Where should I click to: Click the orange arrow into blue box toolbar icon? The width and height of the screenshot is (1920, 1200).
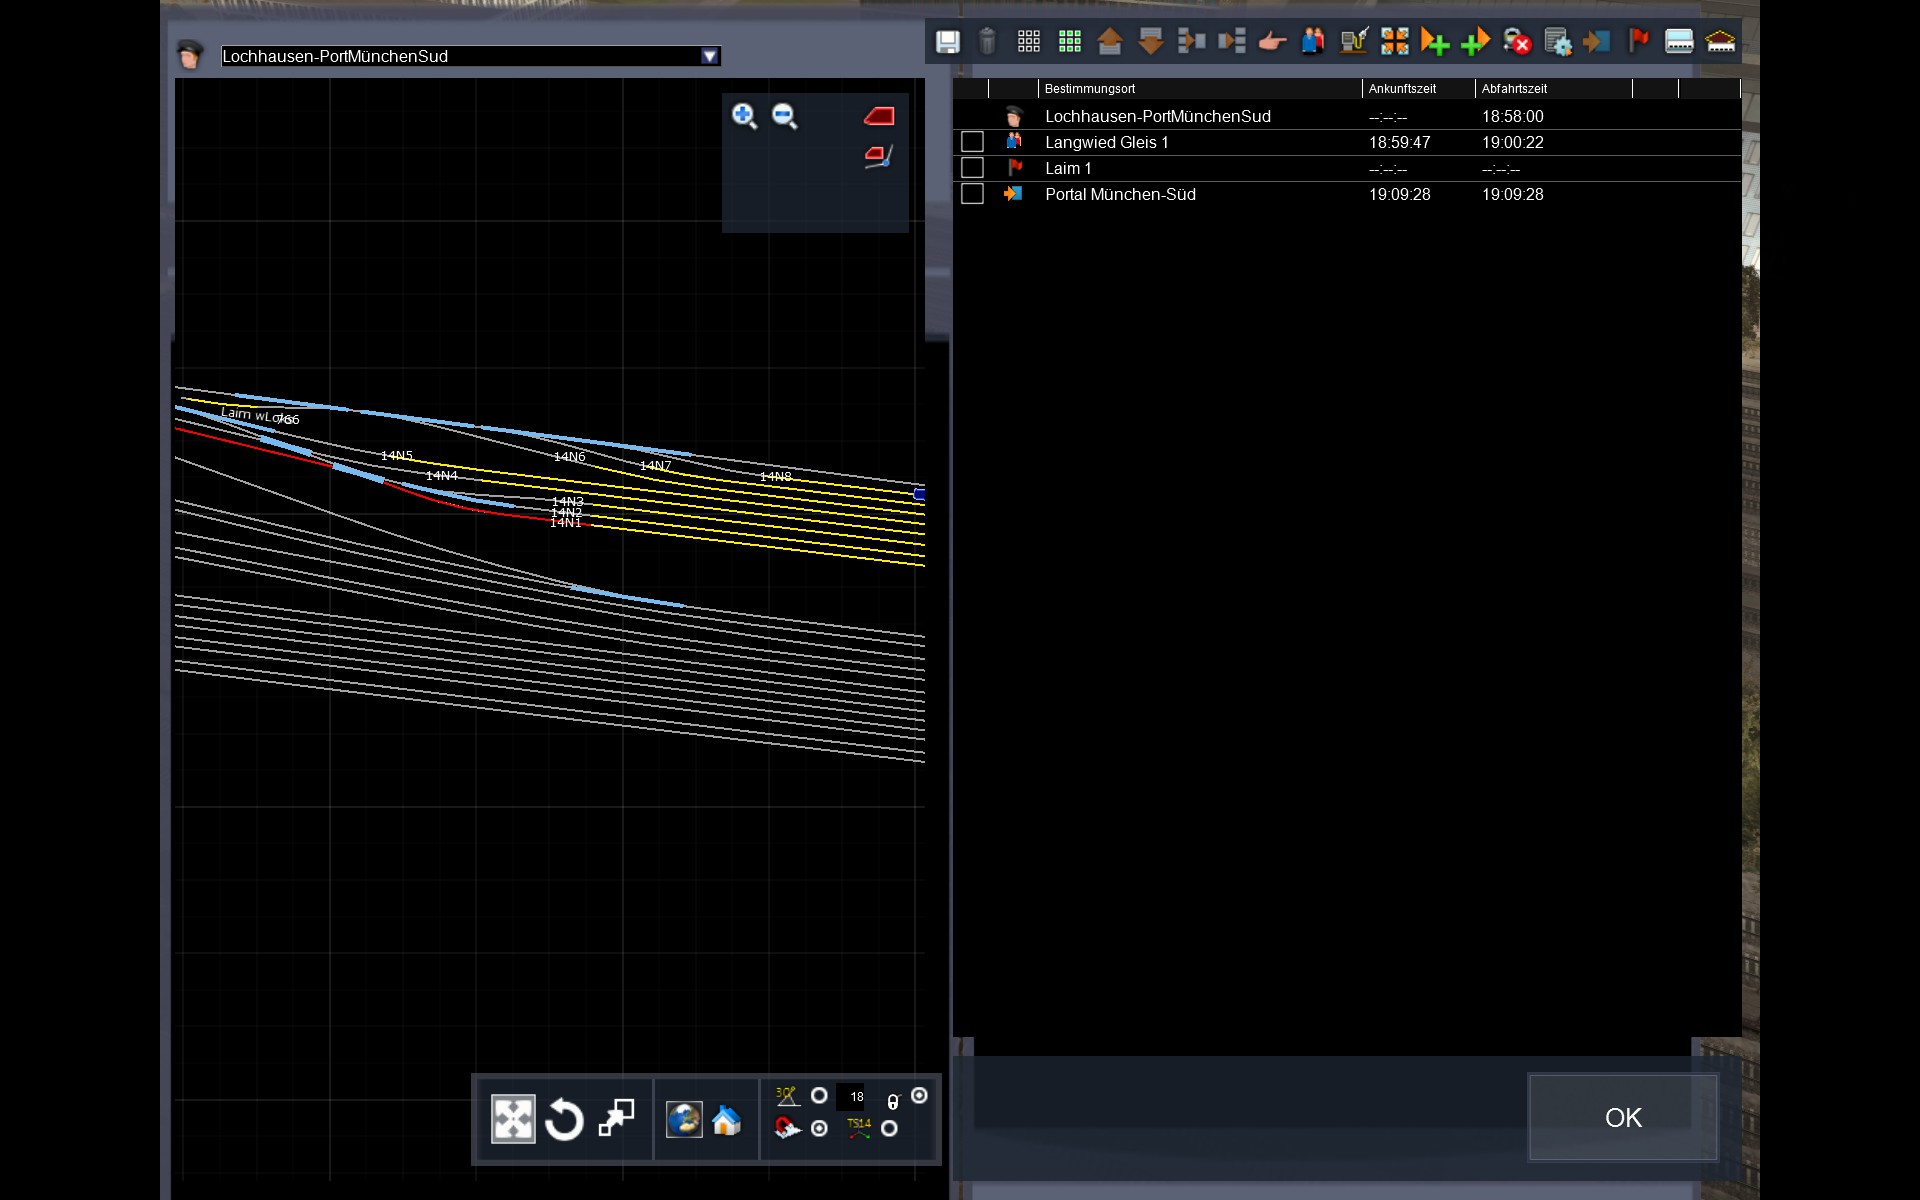coord(1598,41)
